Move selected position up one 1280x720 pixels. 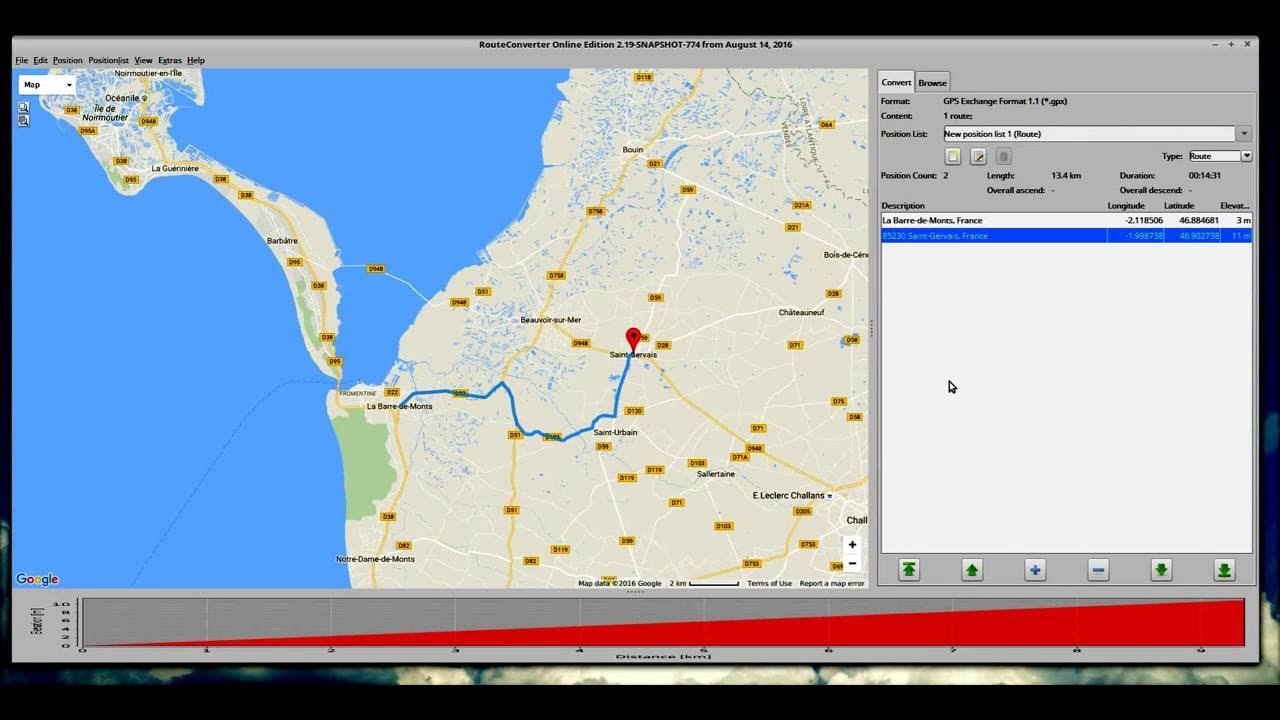coord(972,570)
